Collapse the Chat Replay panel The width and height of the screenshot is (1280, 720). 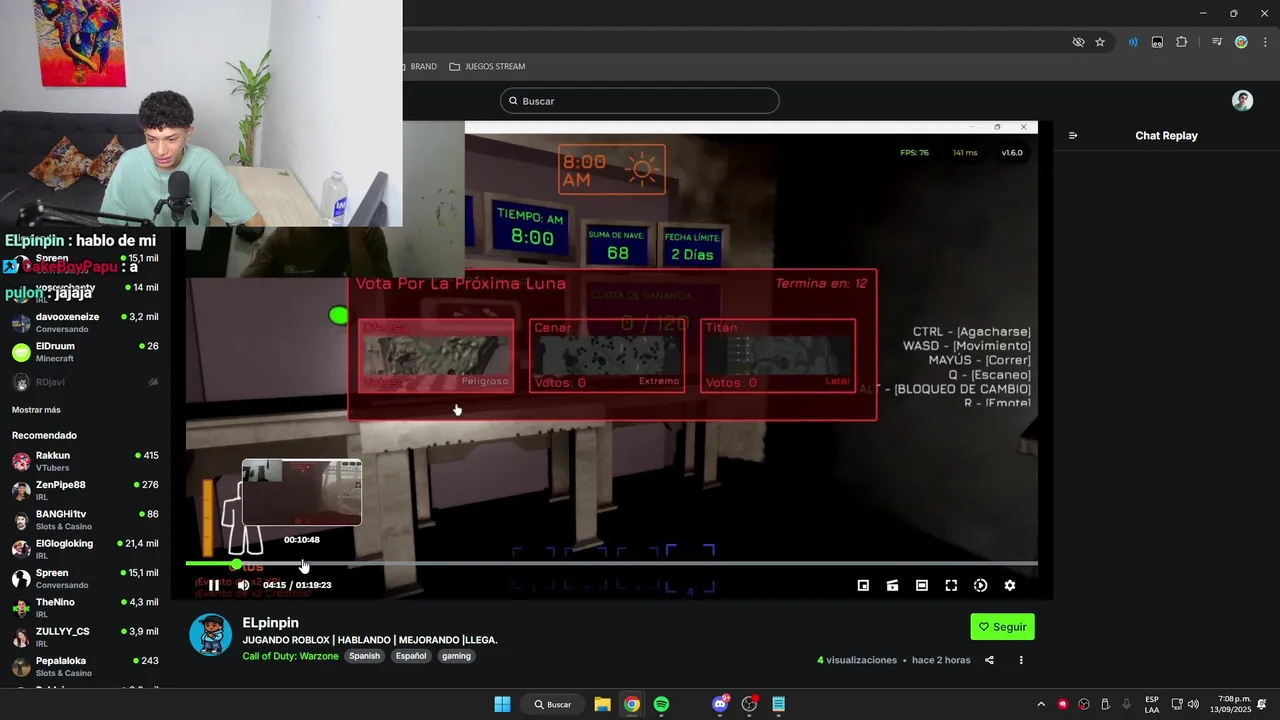point(1073,136)
